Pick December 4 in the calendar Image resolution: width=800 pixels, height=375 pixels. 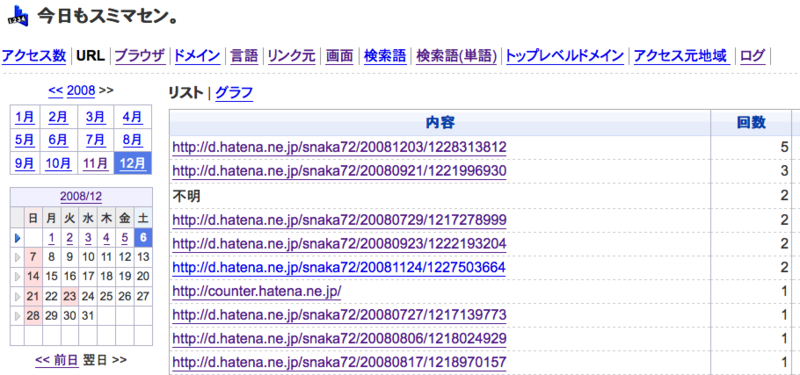(106, 238)
